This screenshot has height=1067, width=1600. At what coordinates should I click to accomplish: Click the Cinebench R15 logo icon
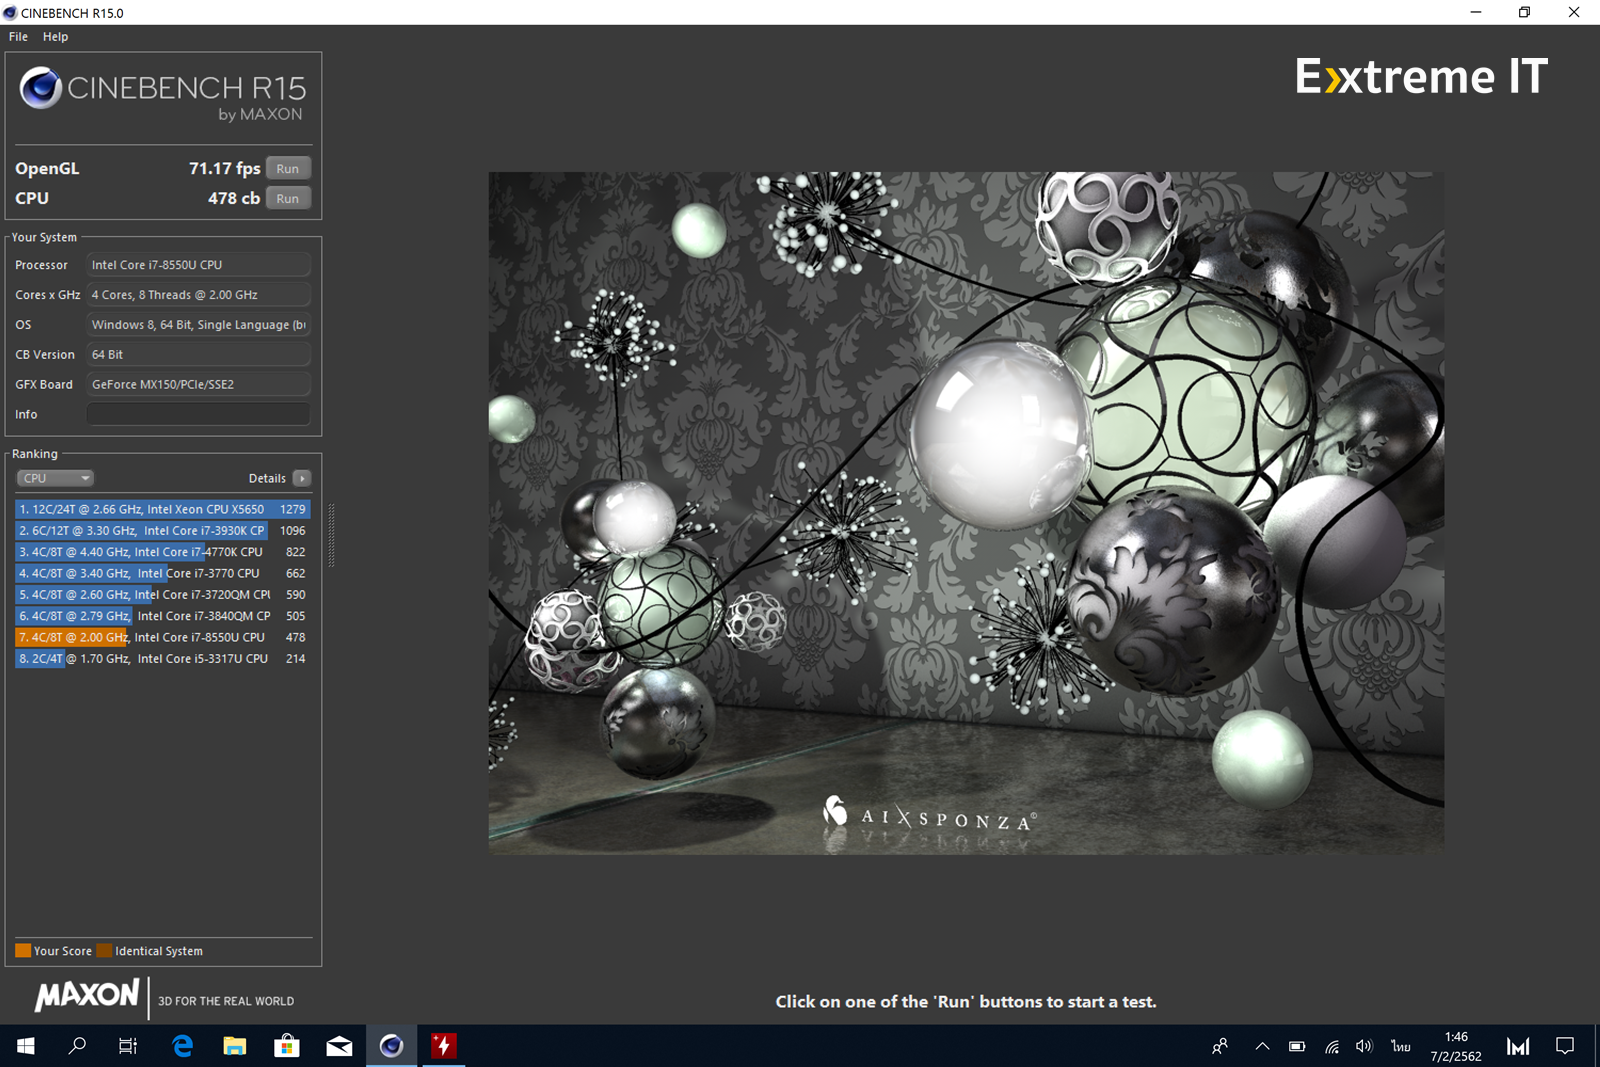(x=41, y=88)
